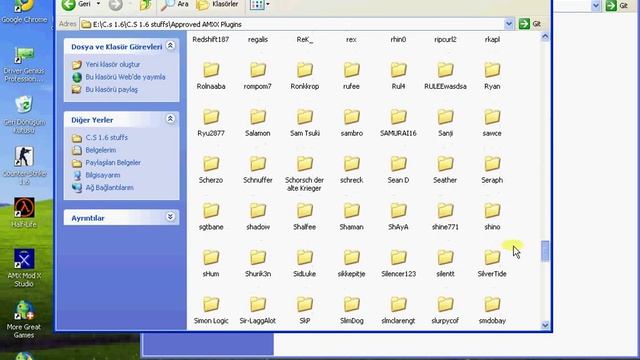Expand the Ayrıntılar panel
Screen dimensions: 640x360
tap(170, 217)
